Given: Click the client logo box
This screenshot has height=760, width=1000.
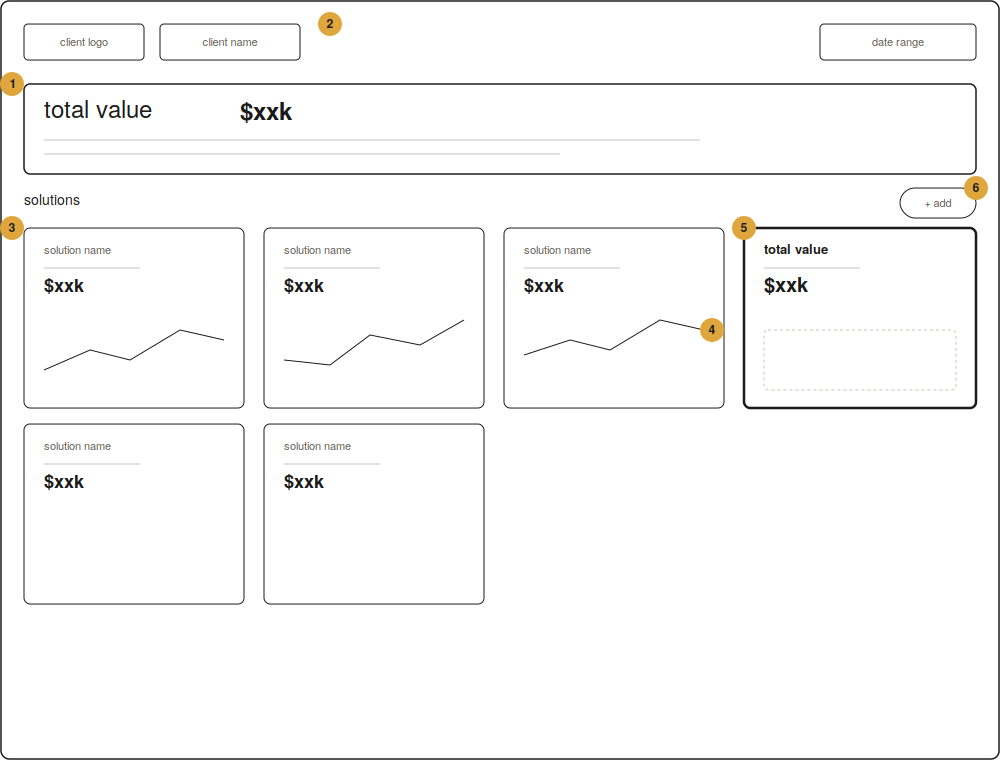Looking at the screenshot, I should (84, 42).
